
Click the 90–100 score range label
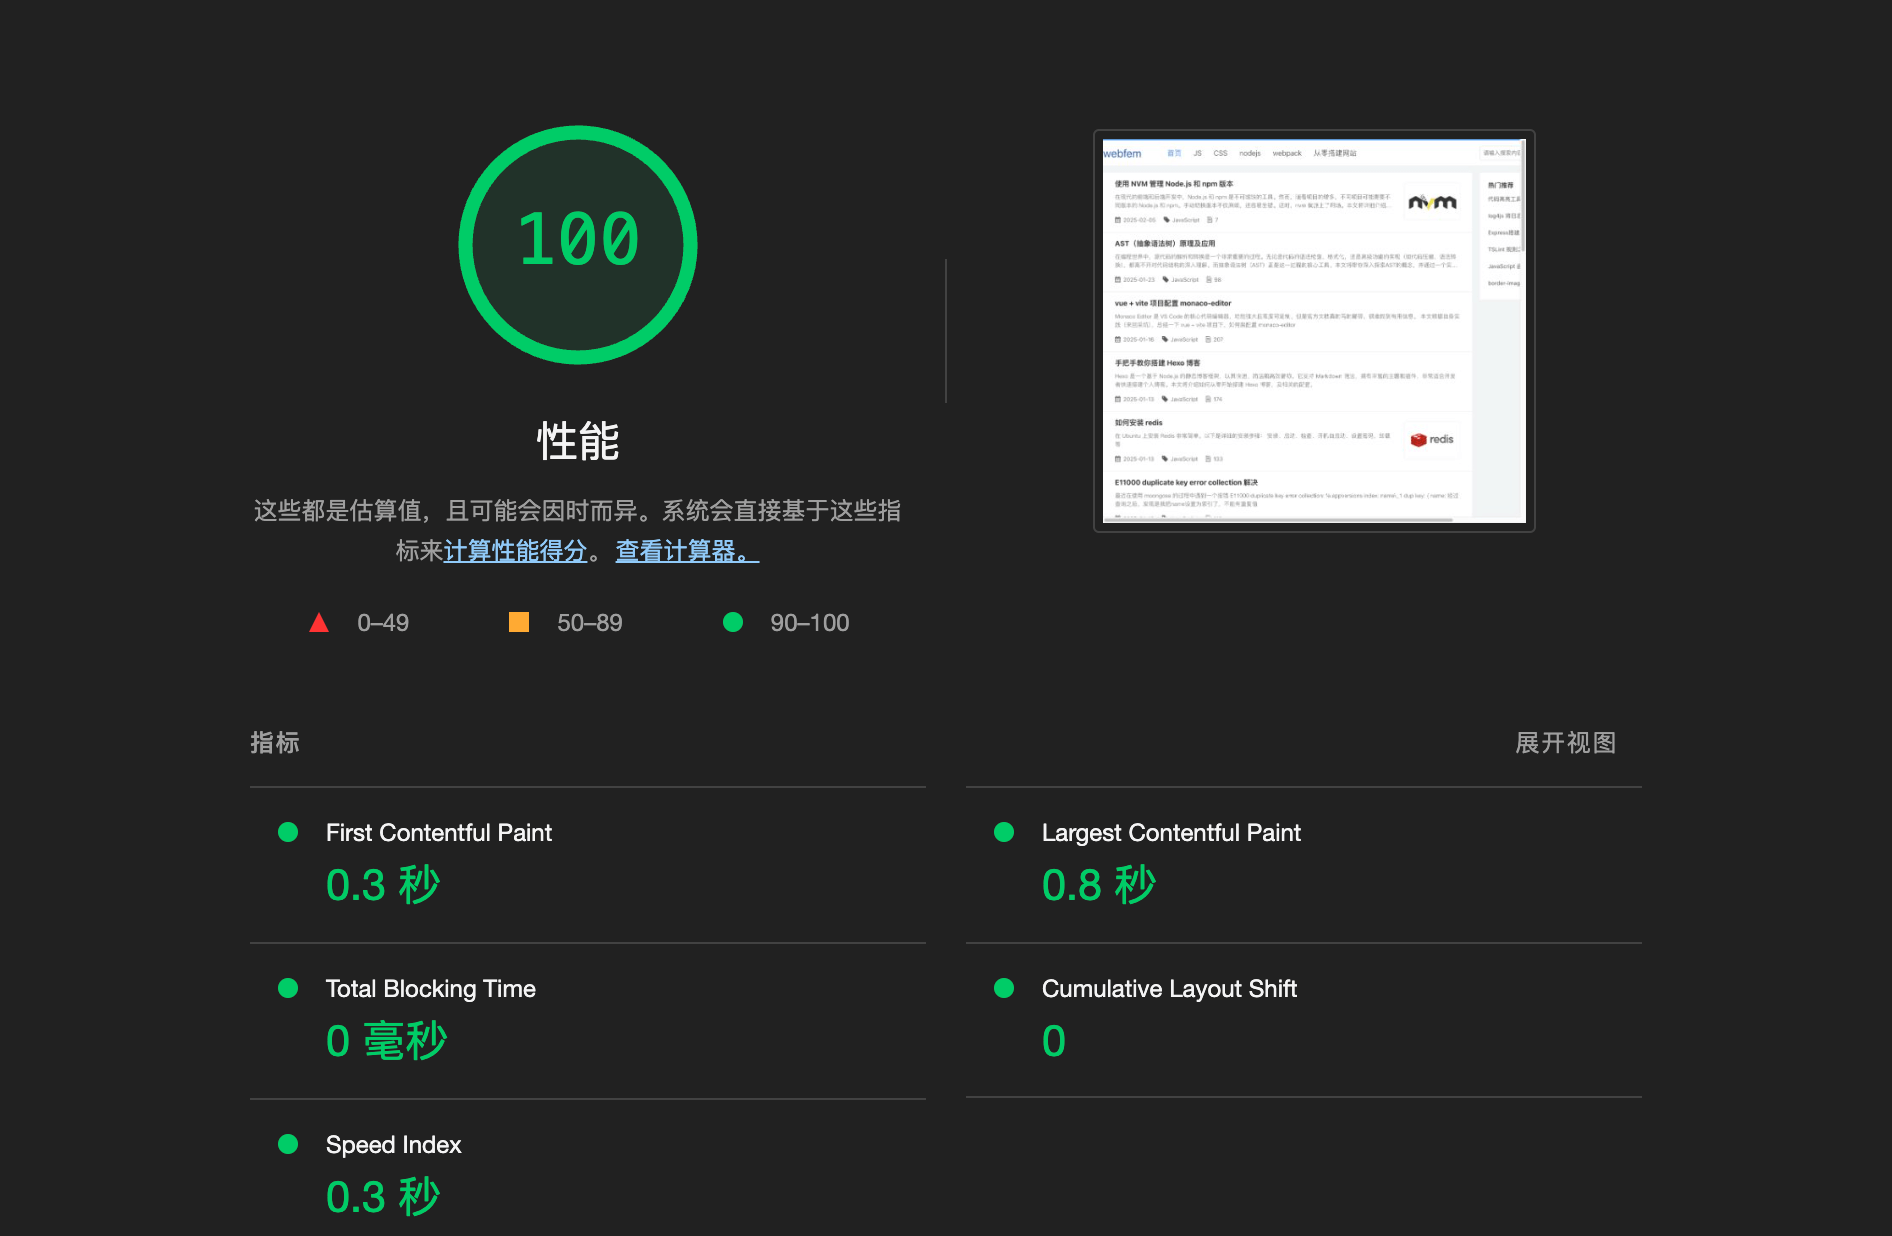point(810,623)
